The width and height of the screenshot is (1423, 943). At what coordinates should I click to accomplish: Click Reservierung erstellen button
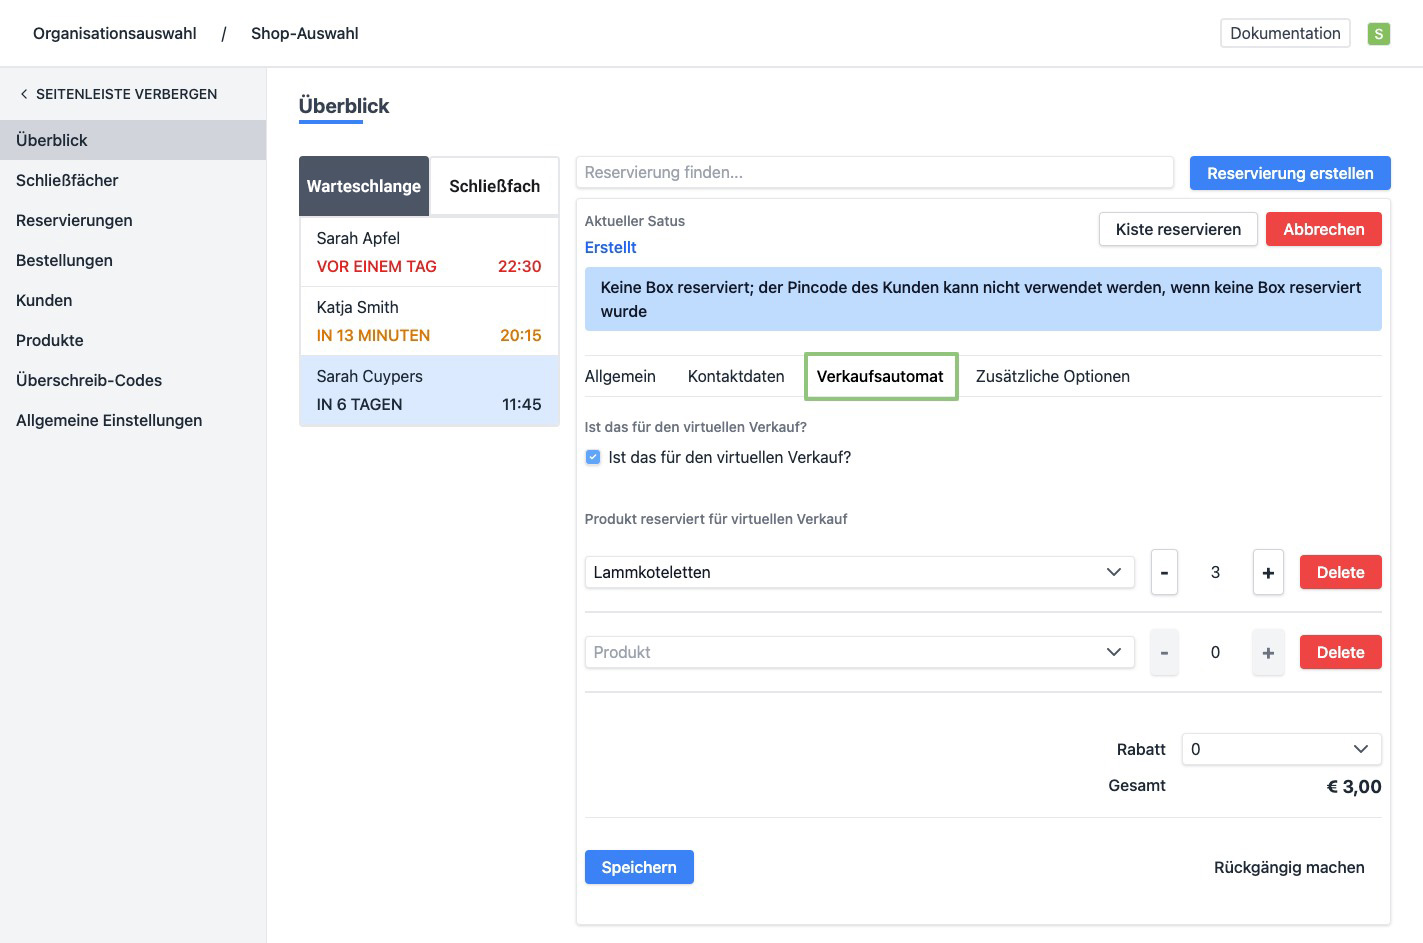1289,173
